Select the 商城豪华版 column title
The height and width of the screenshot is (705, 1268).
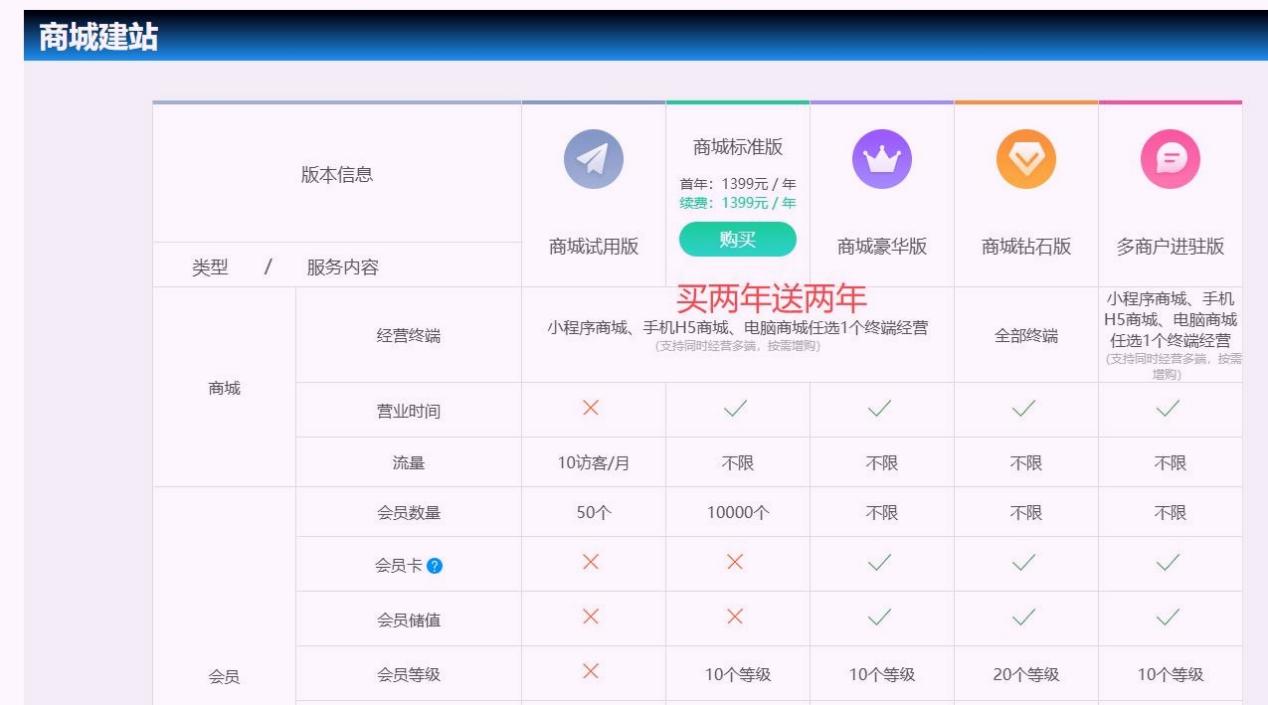881,247
